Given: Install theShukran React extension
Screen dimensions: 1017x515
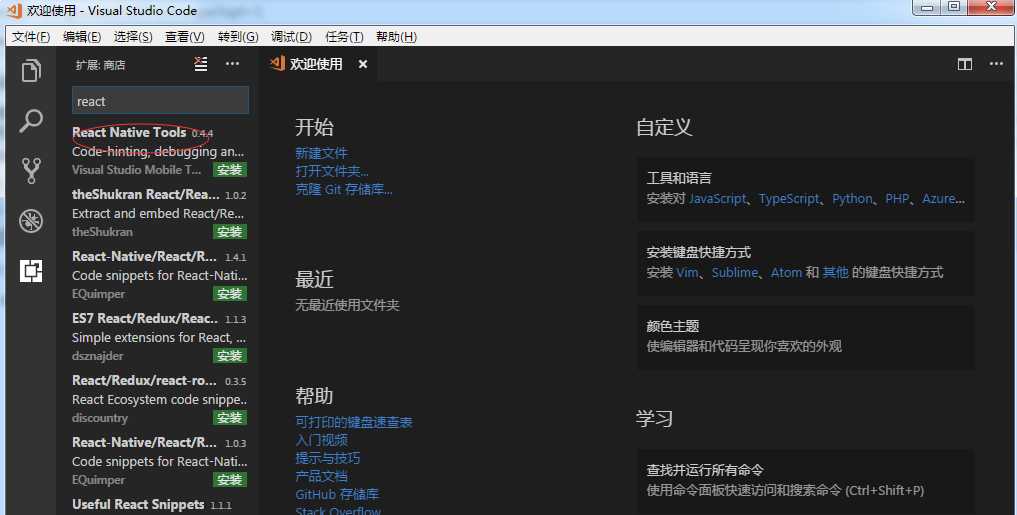Looking at the screenshot, I should 230,232.
